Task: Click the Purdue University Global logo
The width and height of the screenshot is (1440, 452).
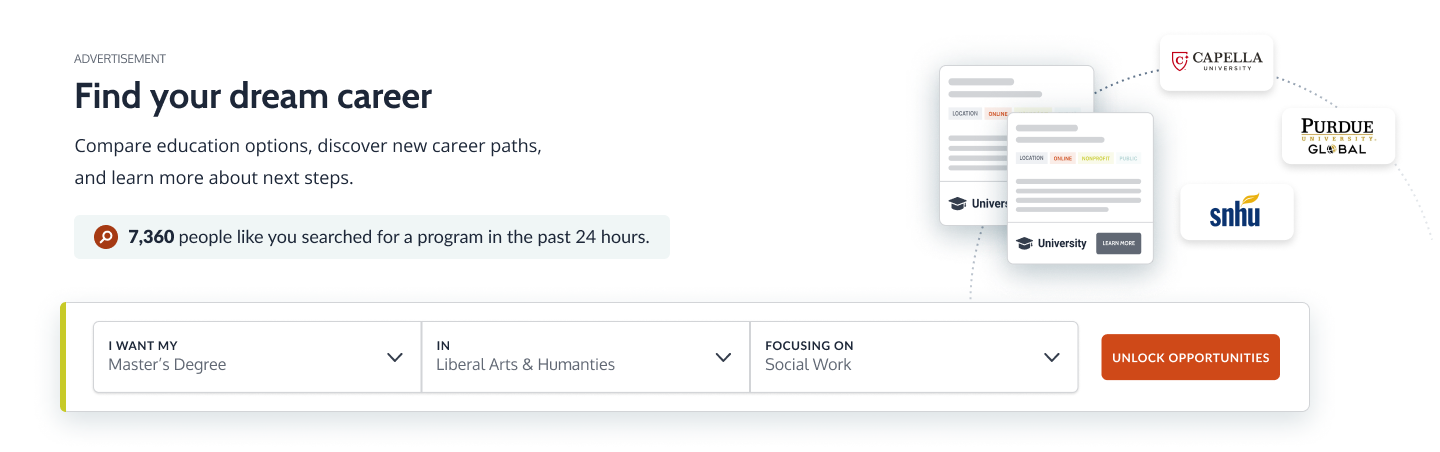Action: tap(1338, 136)
